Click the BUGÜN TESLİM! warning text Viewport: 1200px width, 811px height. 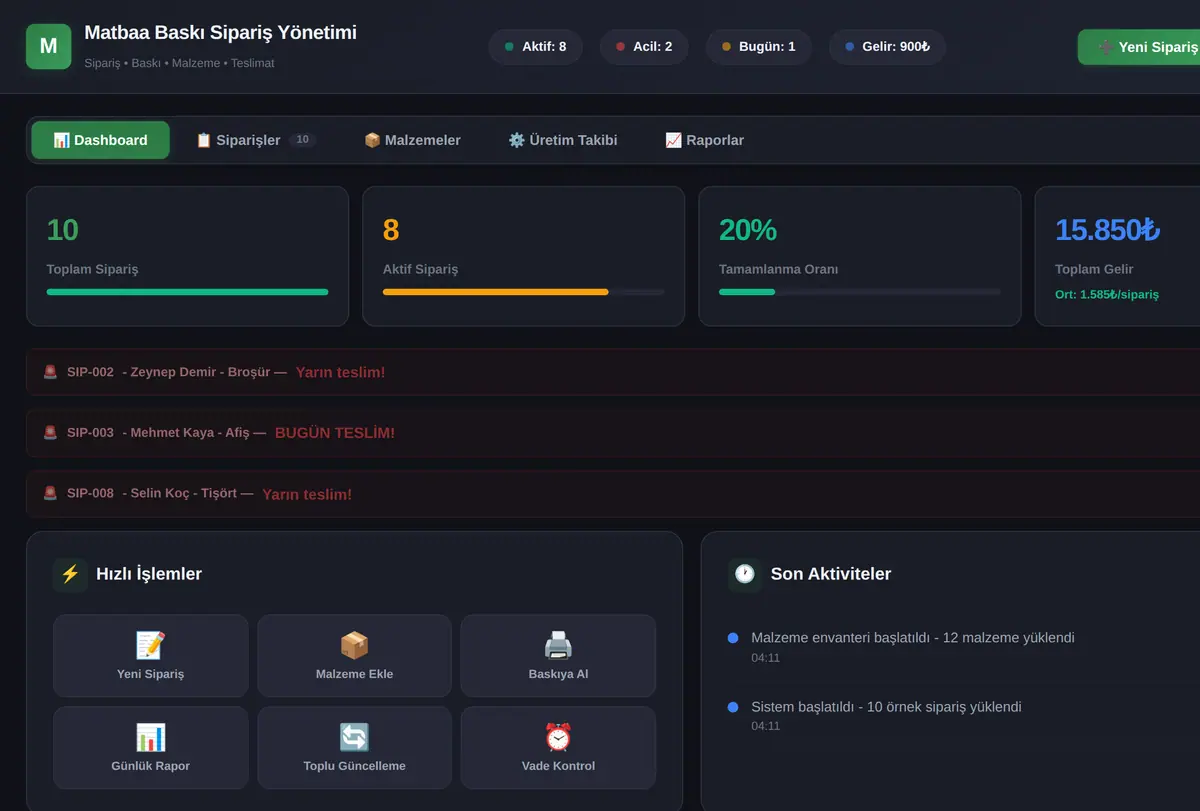pyautogui.click(x=335, y=433)
